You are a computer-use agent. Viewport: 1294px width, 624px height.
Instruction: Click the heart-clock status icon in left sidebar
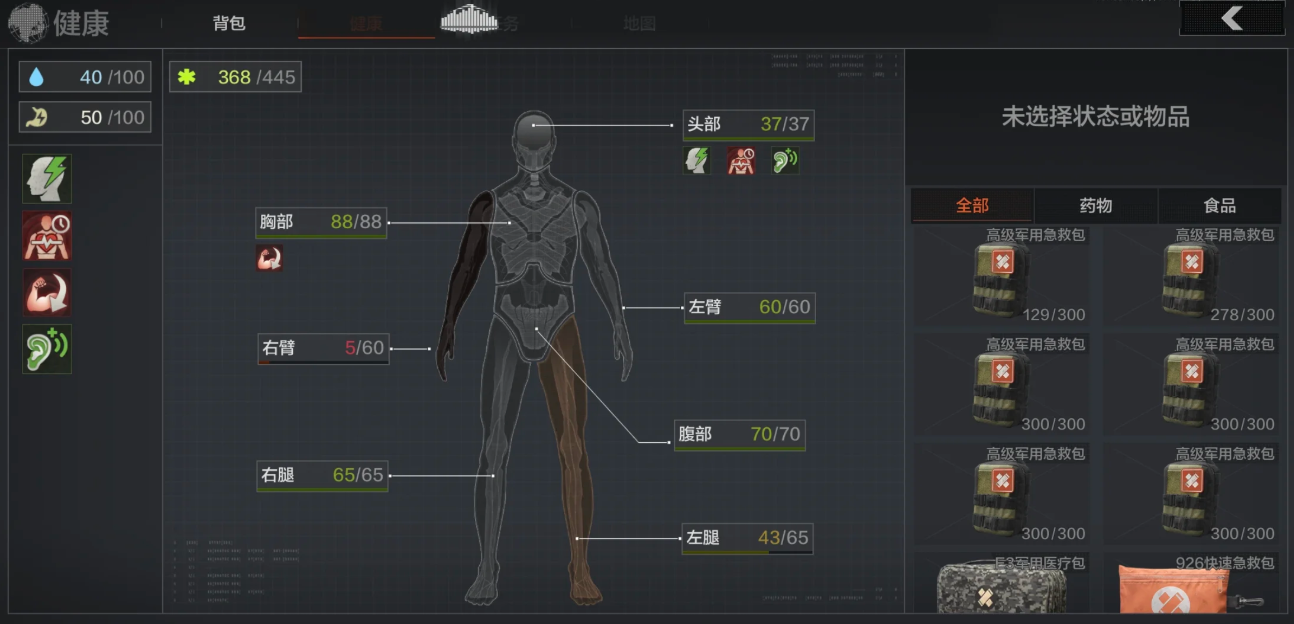[x=47, y=236]
